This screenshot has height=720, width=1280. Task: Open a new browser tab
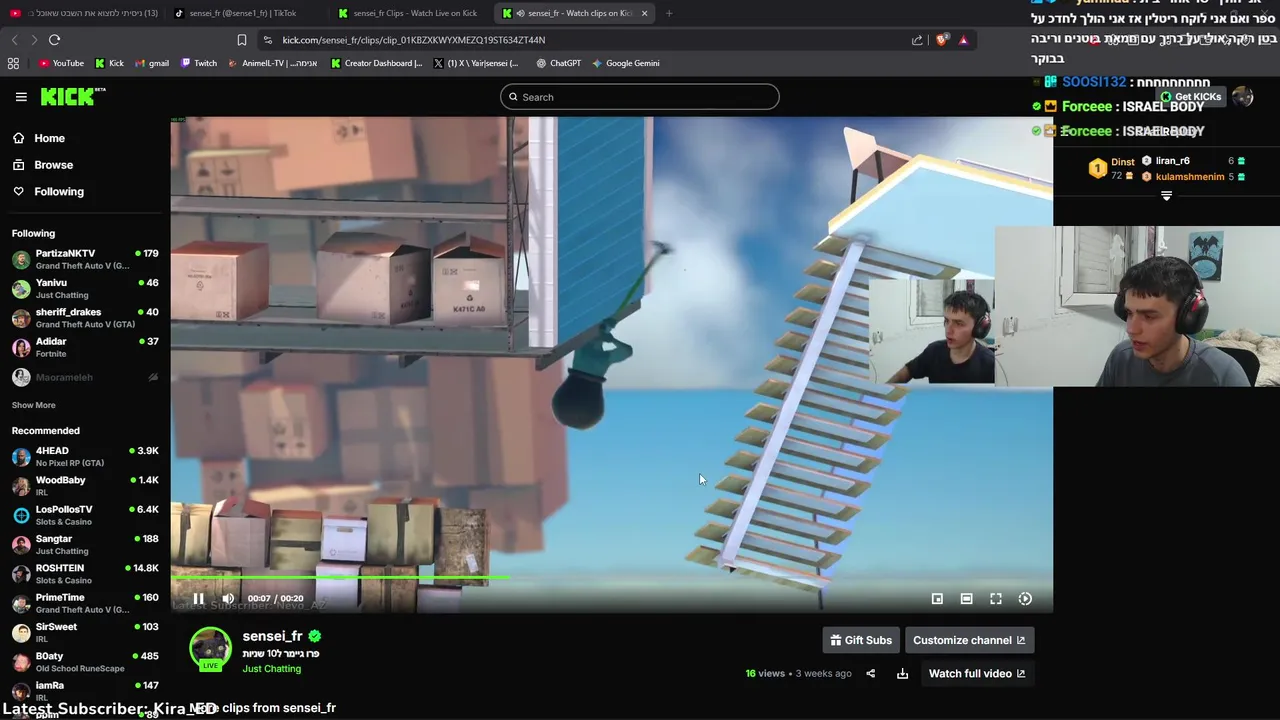(669, 13)
